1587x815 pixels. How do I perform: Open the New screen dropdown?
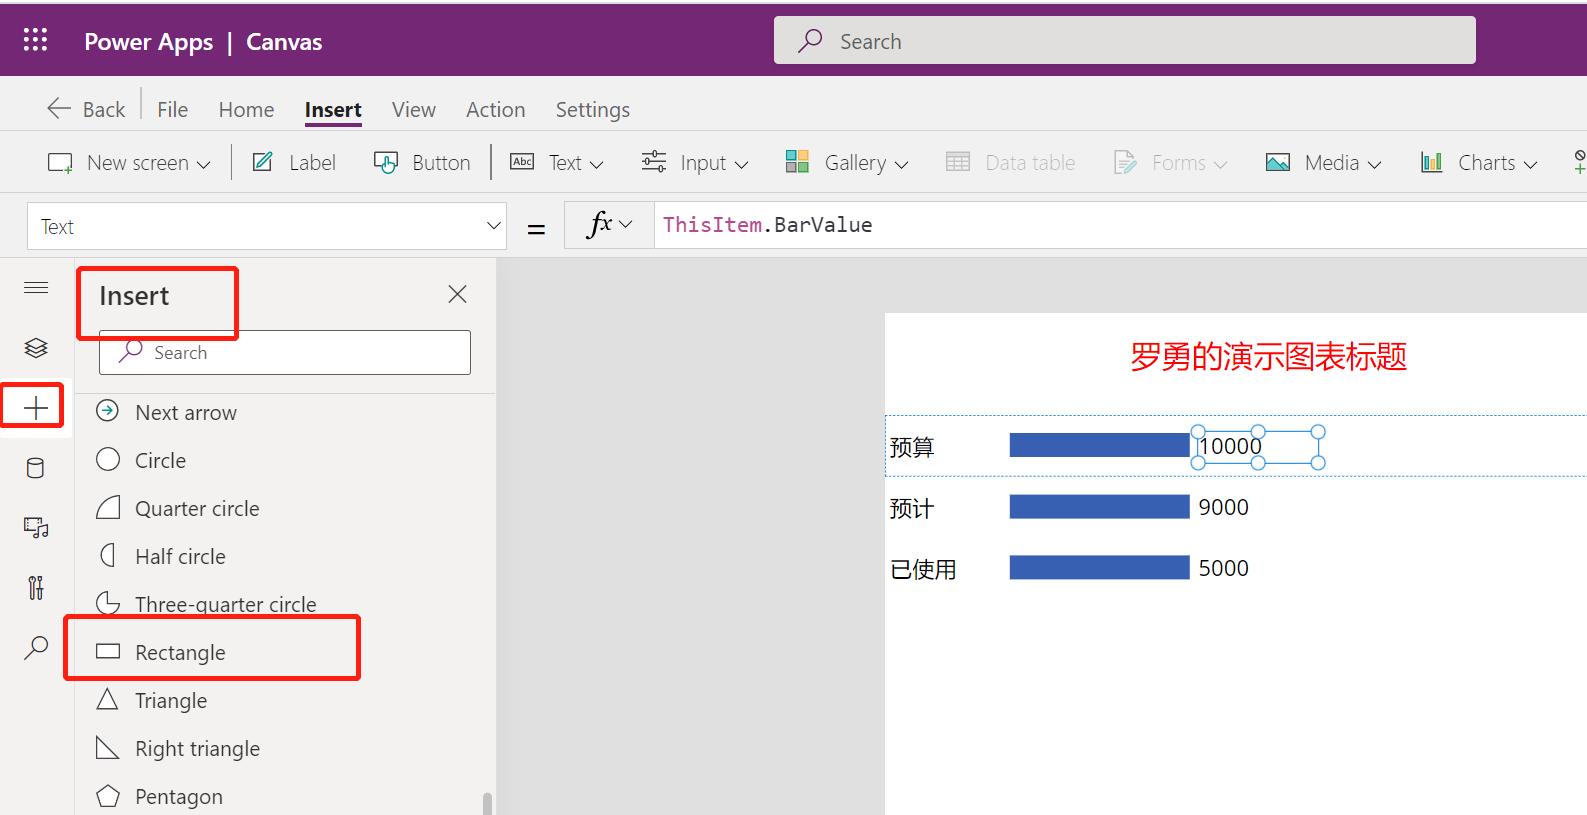click(x=129, y=162)
